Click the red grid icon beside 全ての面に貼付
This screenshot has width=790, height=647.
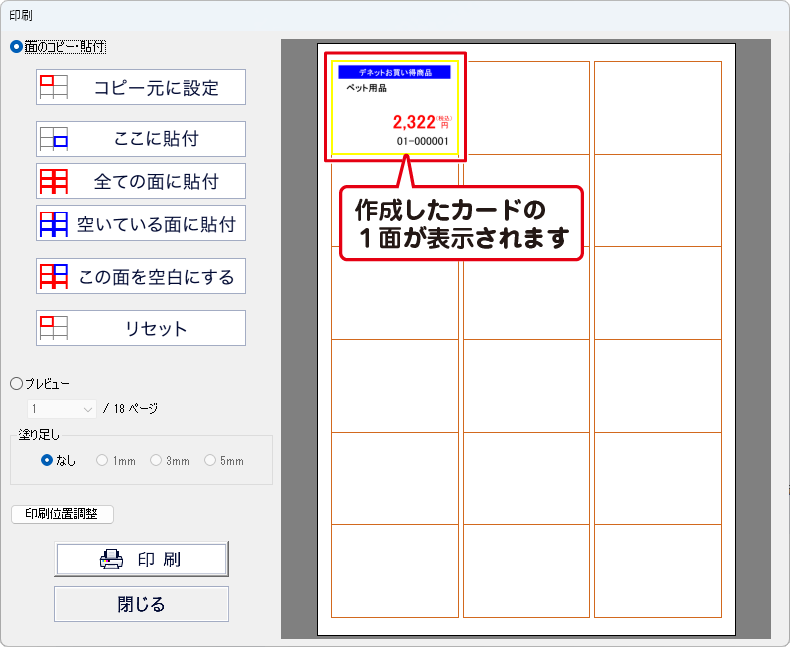[x=53, y=182]
